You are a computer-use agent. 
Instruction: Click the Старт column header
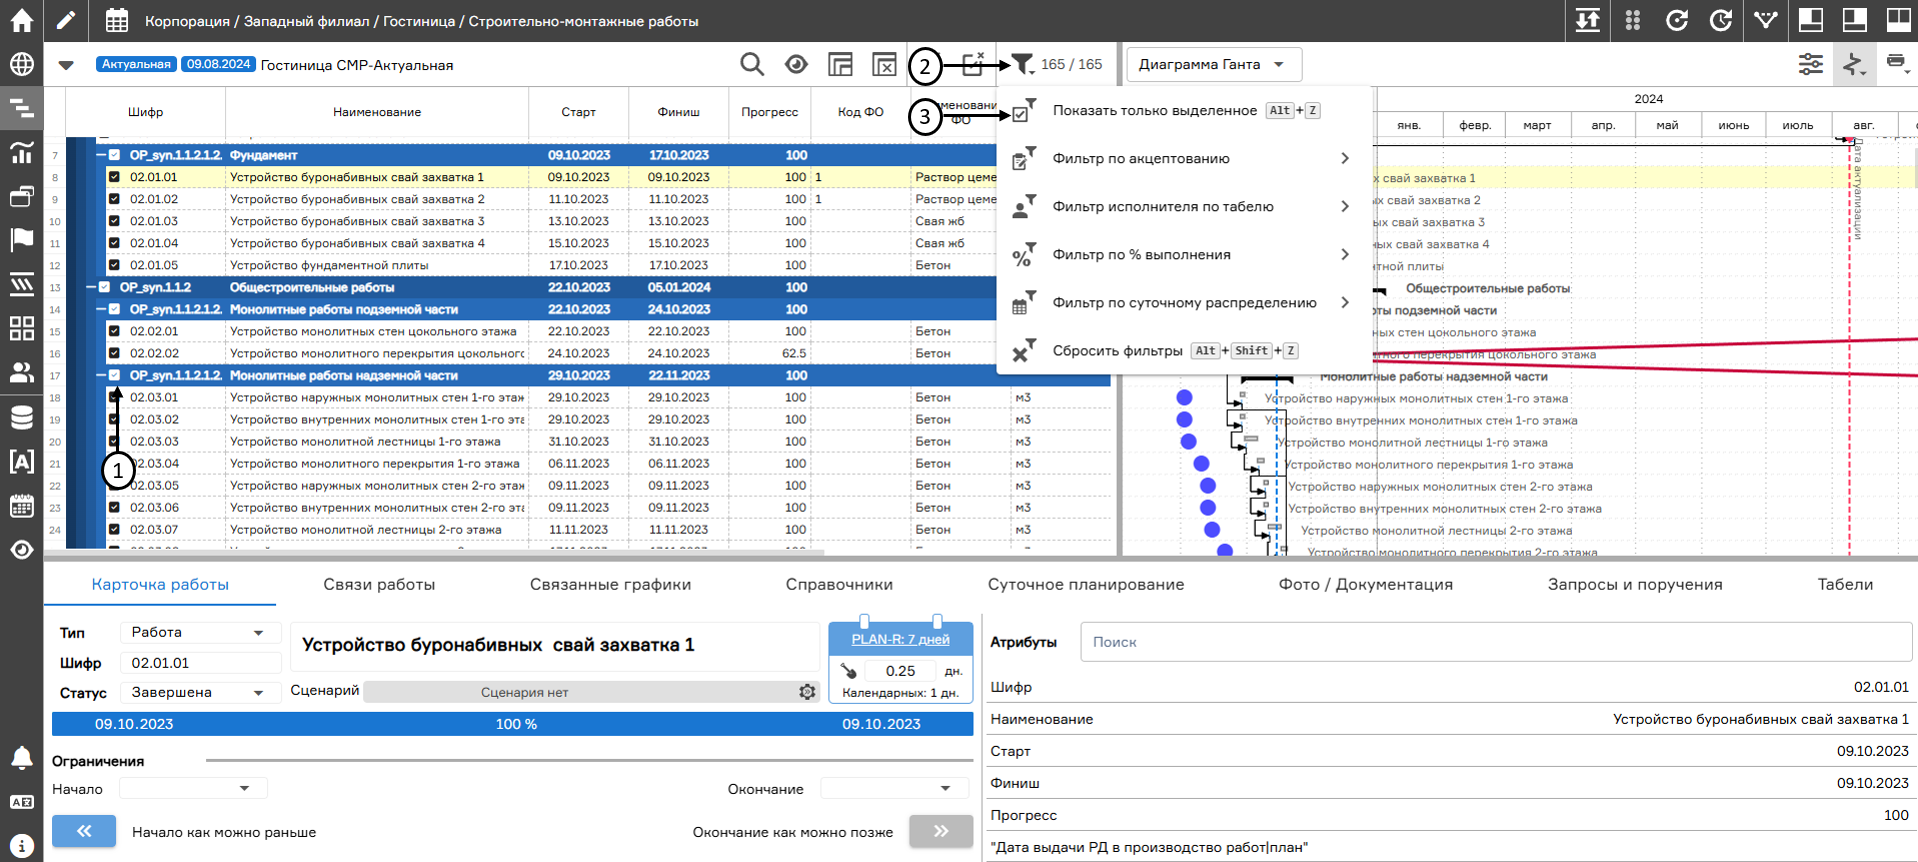pos(578,112)
